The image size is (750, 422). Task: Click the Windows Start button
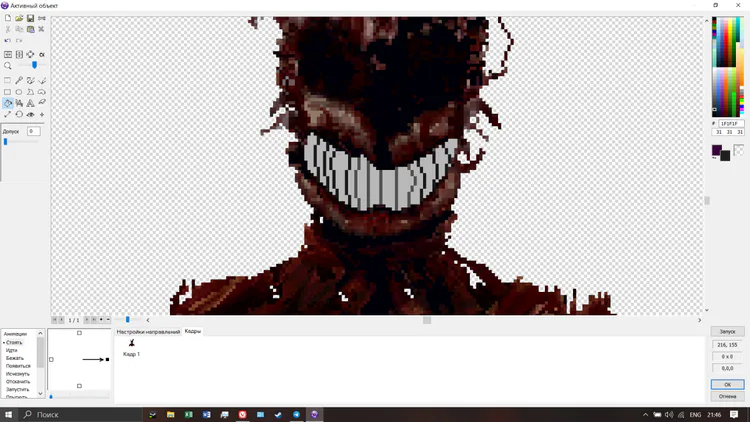(x=8, y=414)
